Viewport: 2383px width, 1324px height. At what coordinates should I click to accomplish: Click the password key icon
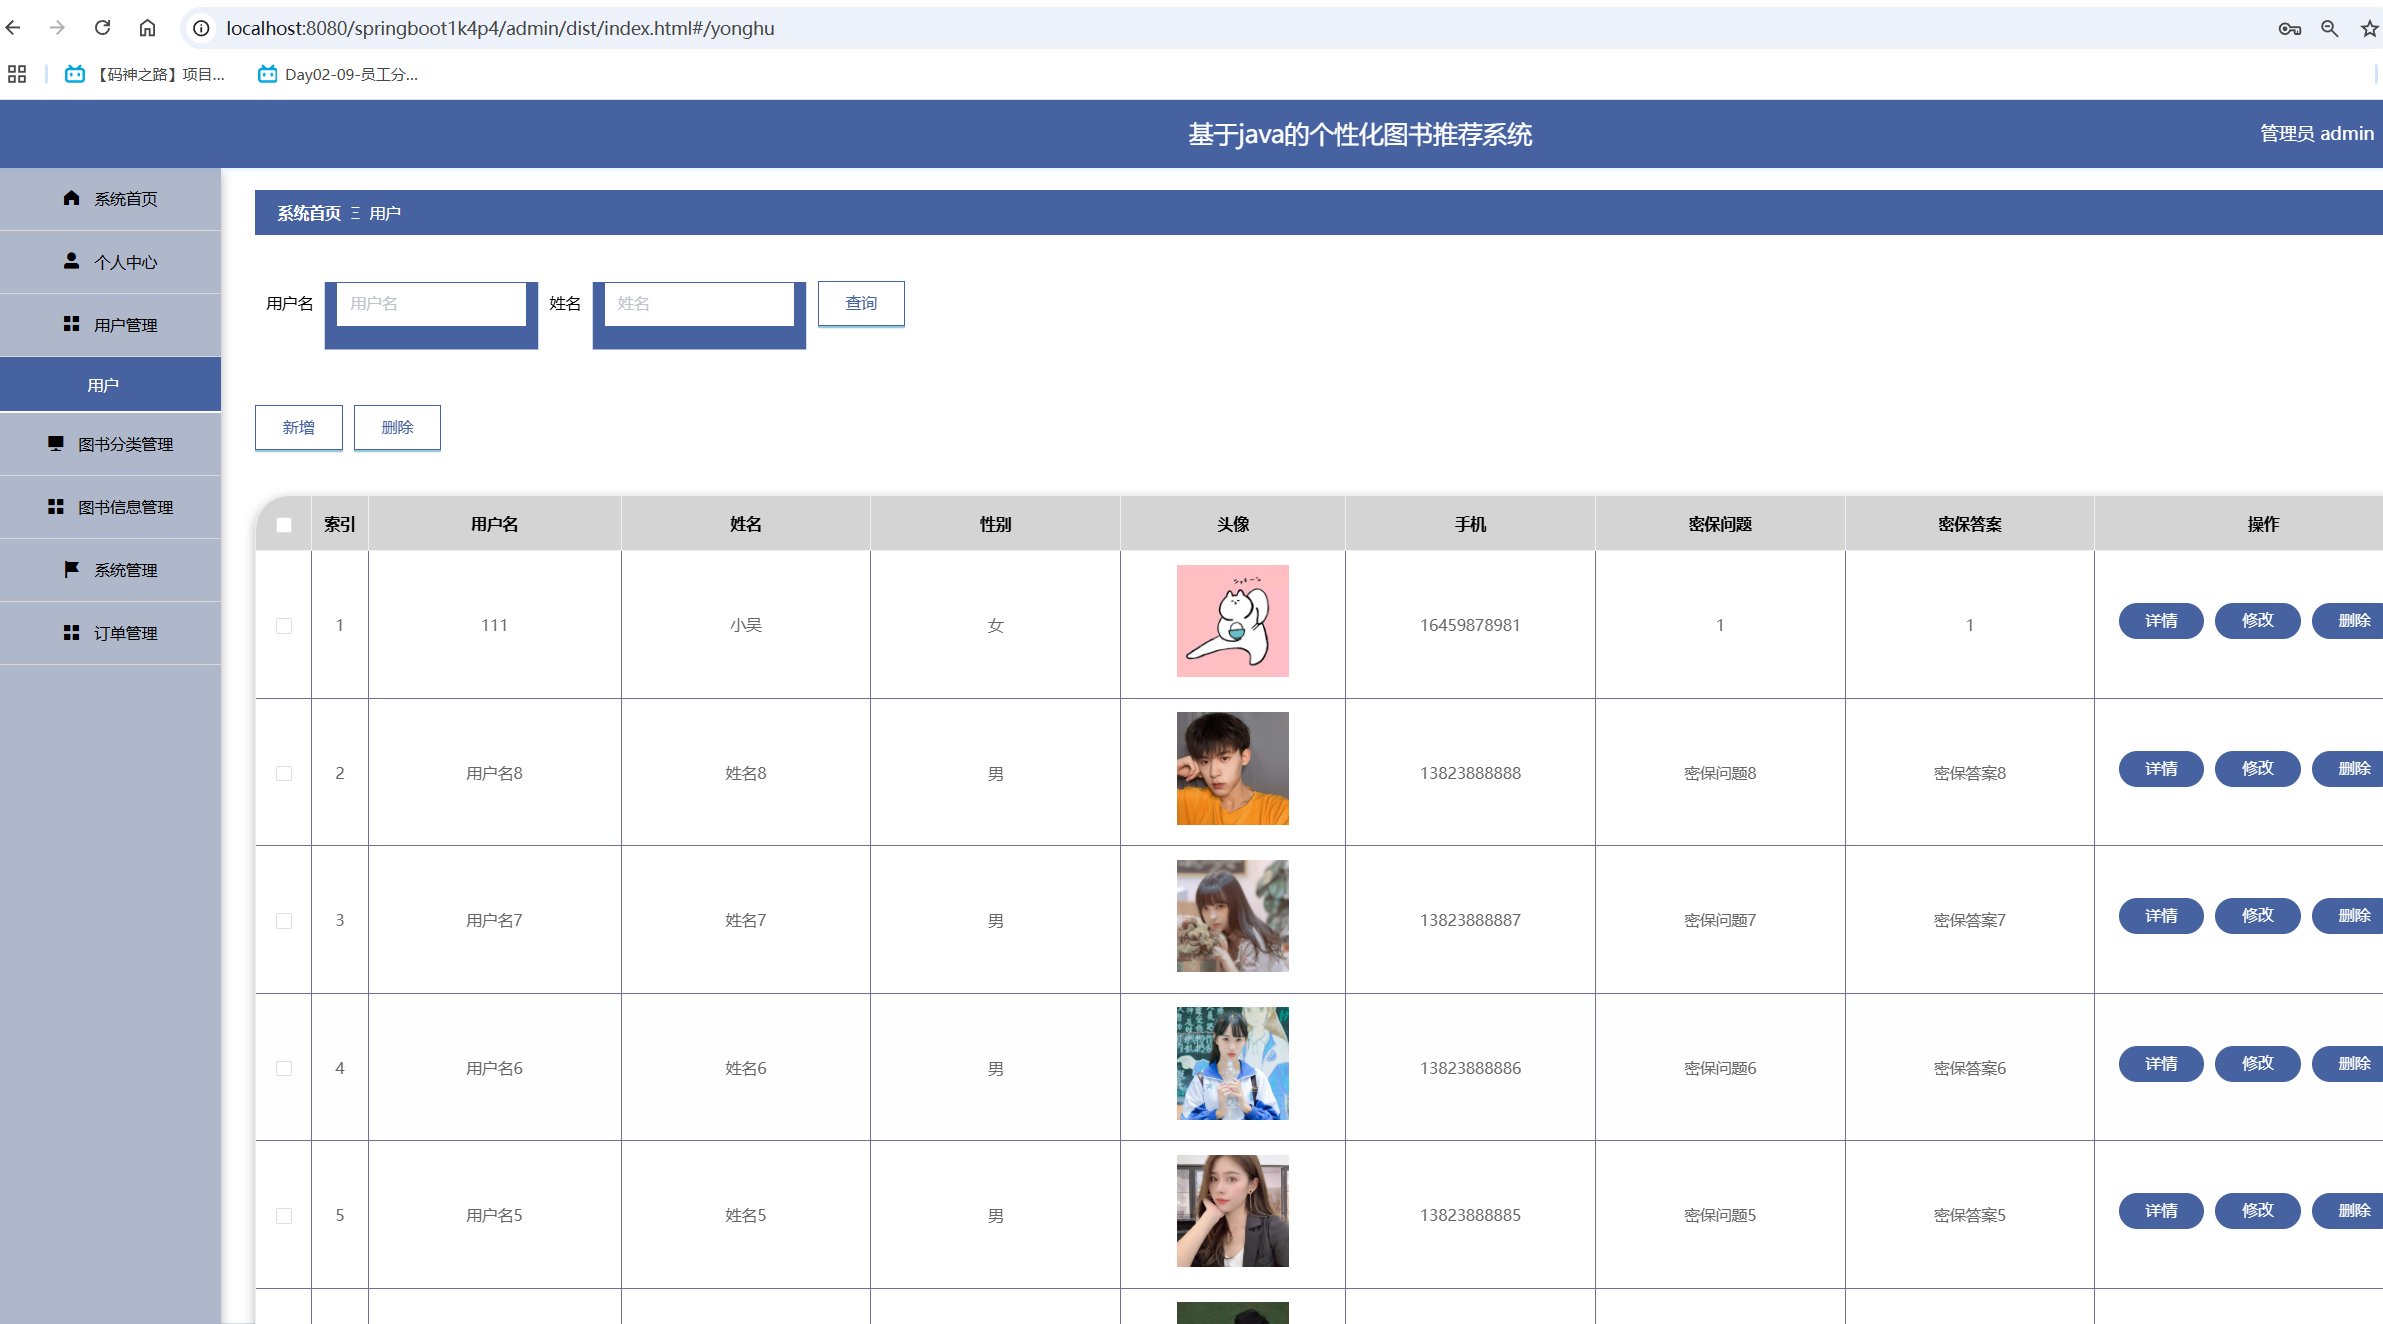tap(2289, 29)
